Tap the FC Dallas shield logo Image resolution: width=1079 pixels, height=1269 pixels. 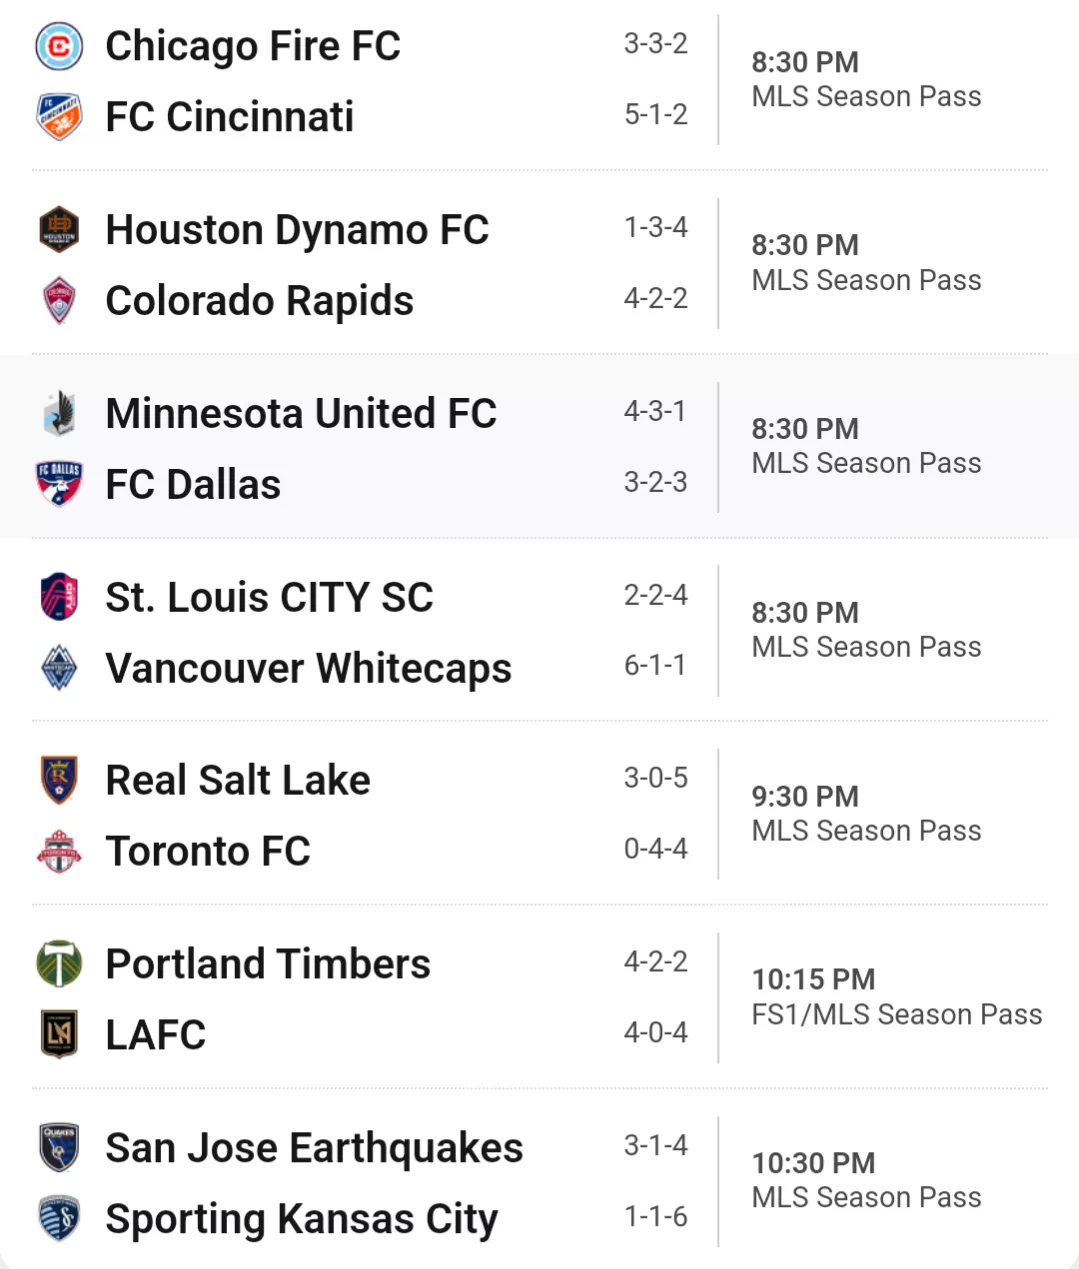click(x=59, y=484)
